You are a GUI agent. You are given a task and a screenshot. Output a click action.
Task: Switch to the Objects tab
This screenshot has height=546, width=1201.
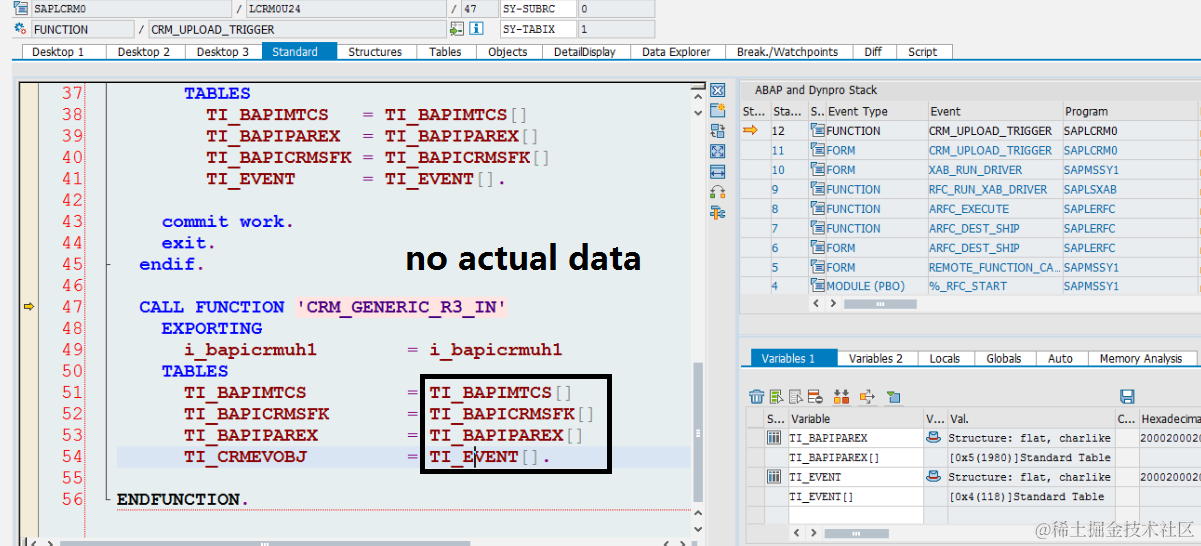click(508, 52)
